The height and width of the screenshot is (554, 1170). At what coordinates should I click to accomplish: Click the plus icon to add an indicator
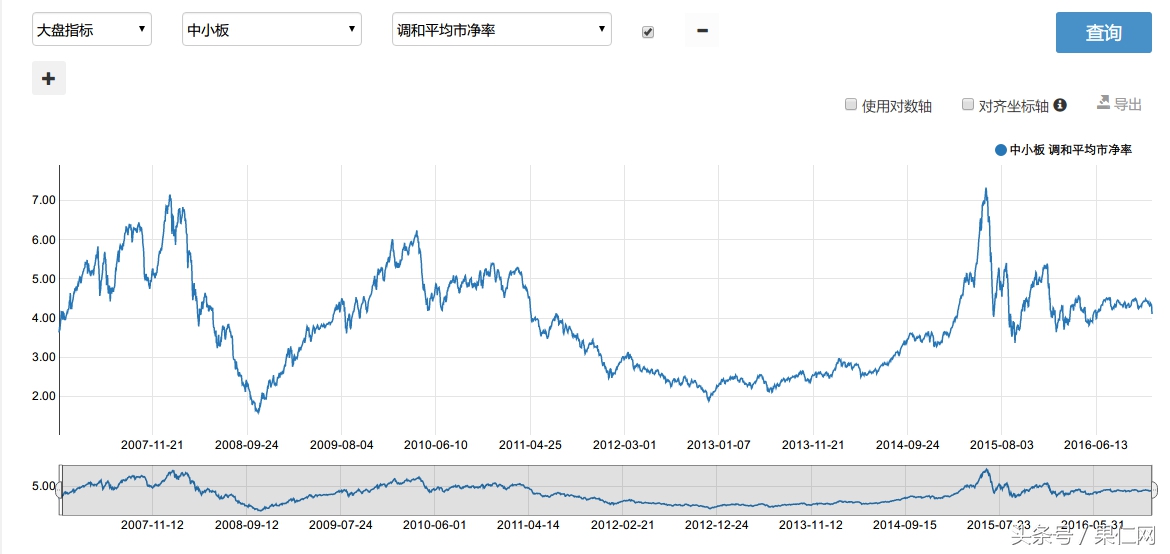click(x=49, y=78)
